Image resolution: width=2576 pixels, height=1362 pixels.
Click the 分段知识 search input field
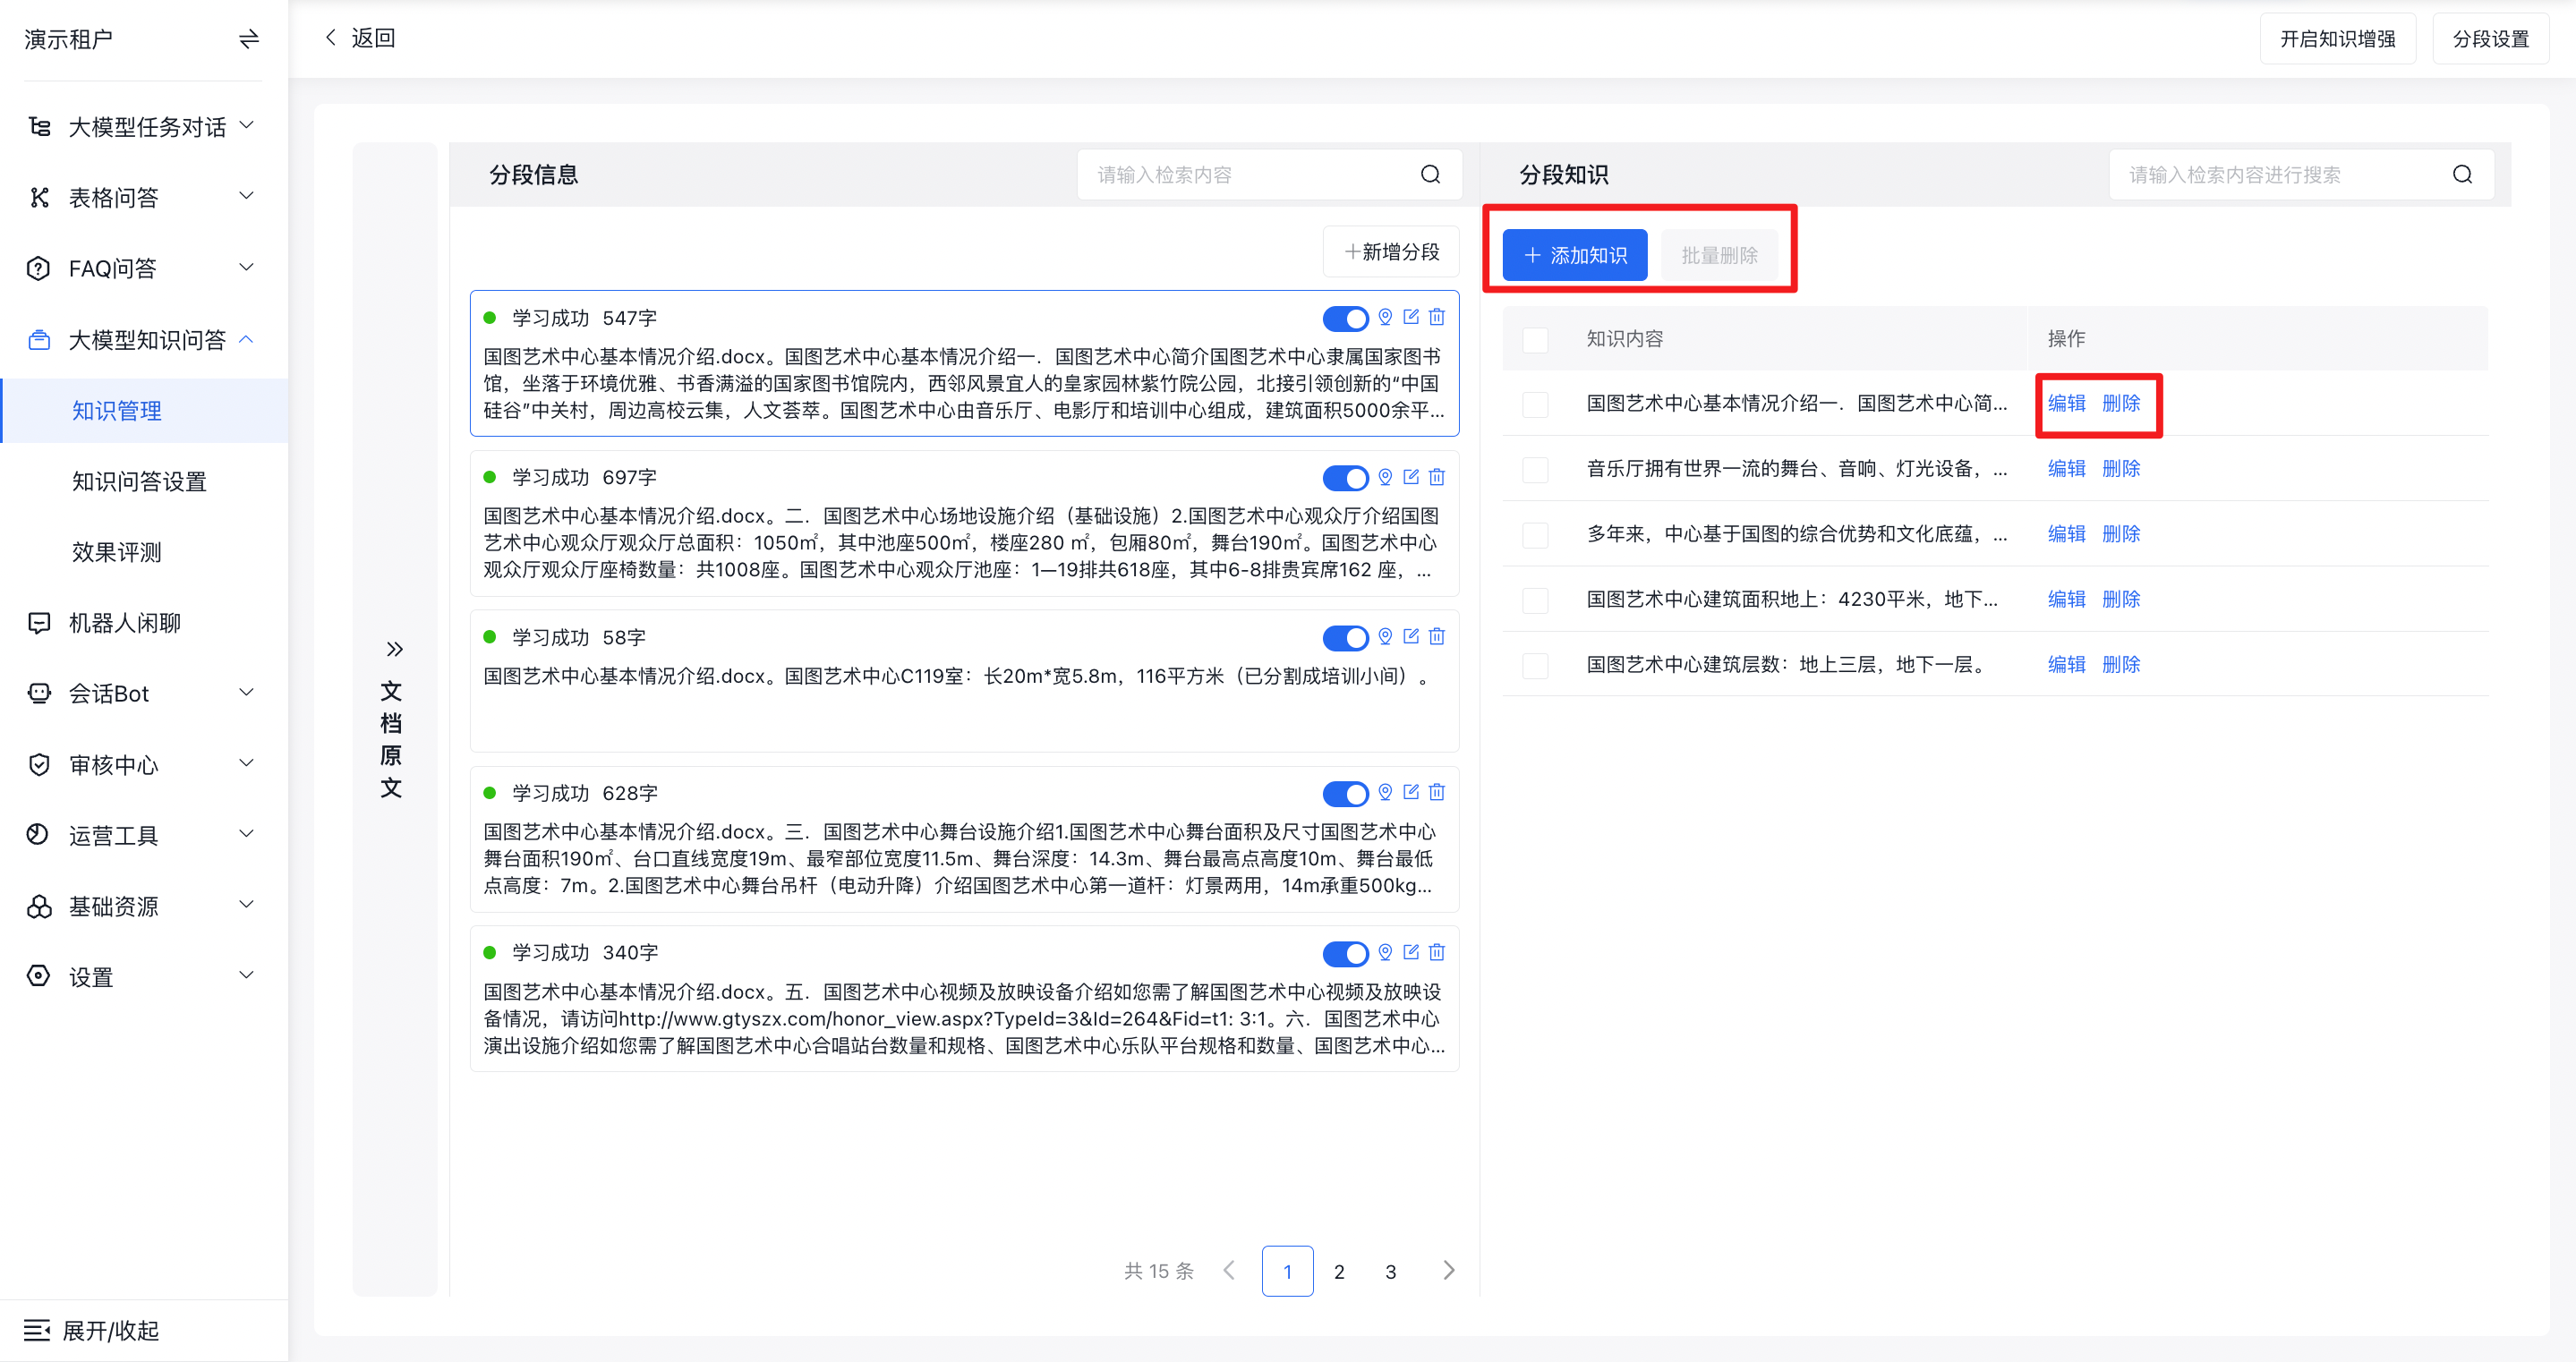tap(2301, 175)
